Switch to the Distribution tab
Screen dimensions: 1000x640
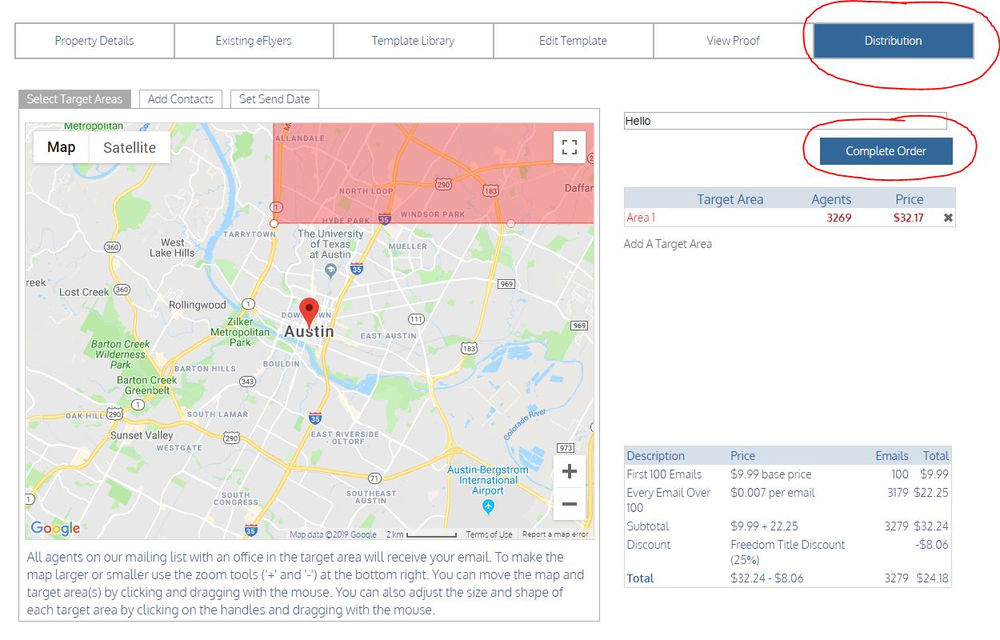tap(891, 41)
